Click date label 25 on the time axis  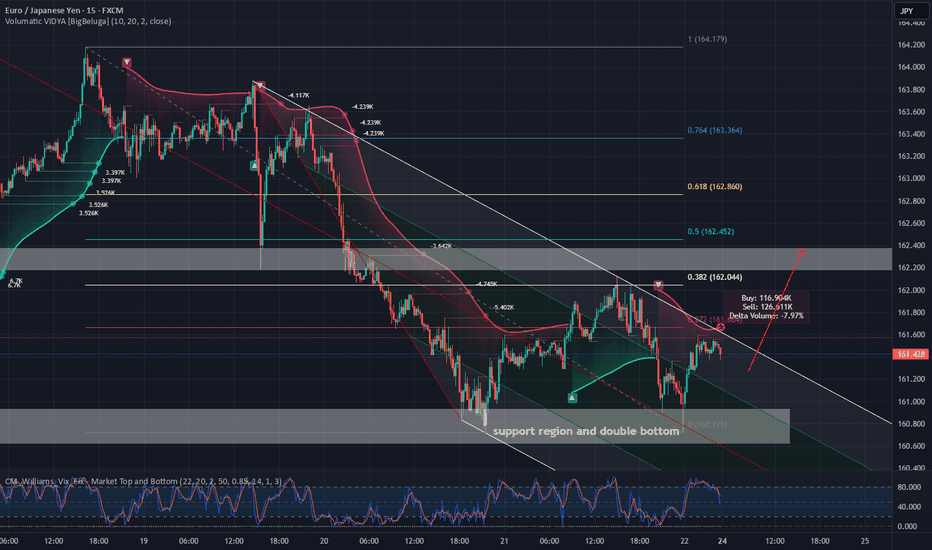tap(865, 541)
